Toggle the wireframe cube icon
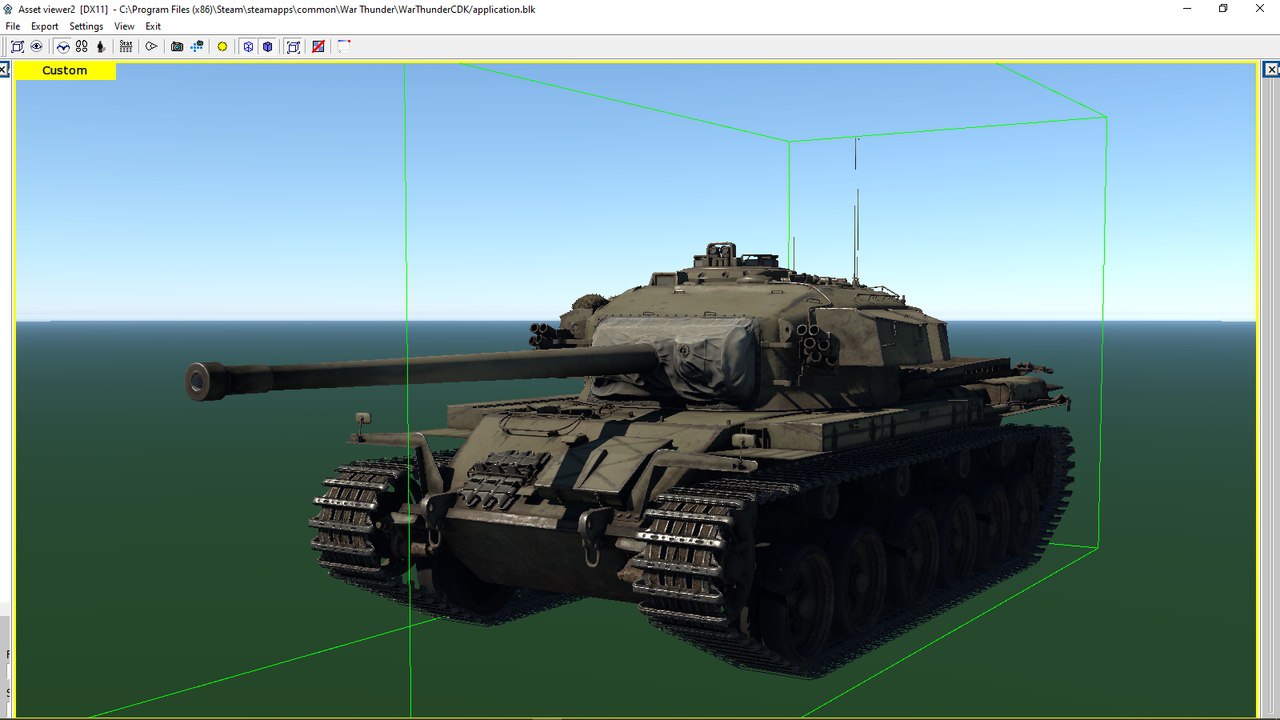This screenshot has height=720, width=1280. (x=248, y=46)
